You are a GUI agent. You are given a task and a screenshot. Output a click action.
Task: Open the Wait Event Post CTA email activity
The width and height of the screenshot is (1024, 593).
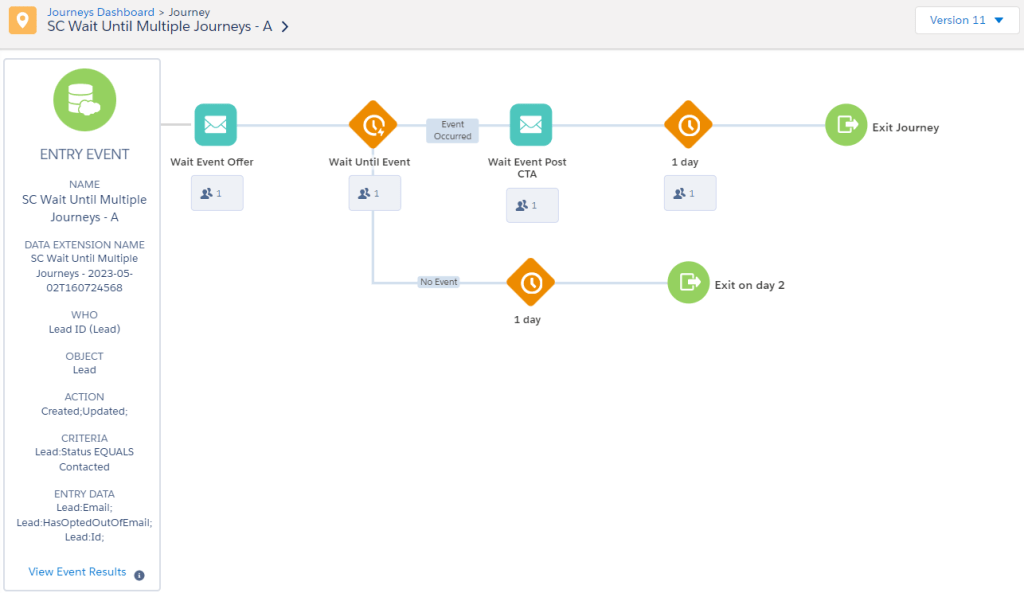pos(531,125)
